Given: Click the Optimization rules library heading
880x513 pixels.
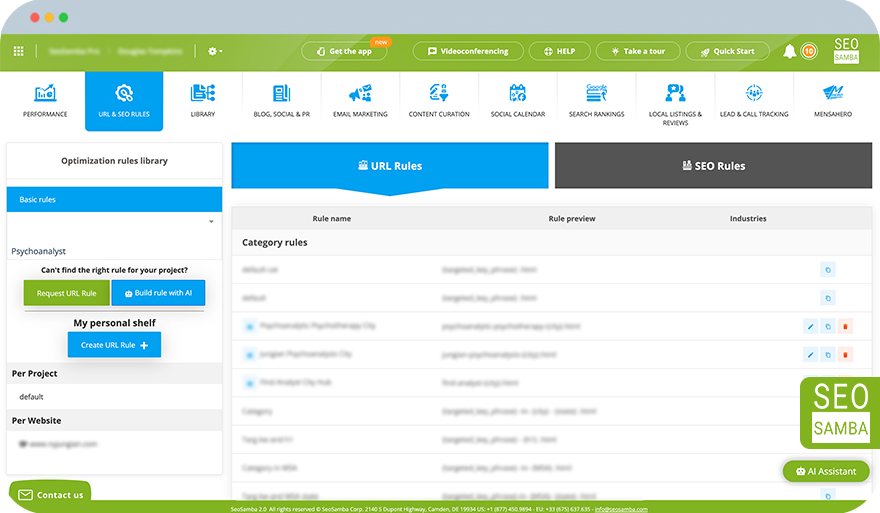Looking at the screenshot, I should click(x=114, y=161).
